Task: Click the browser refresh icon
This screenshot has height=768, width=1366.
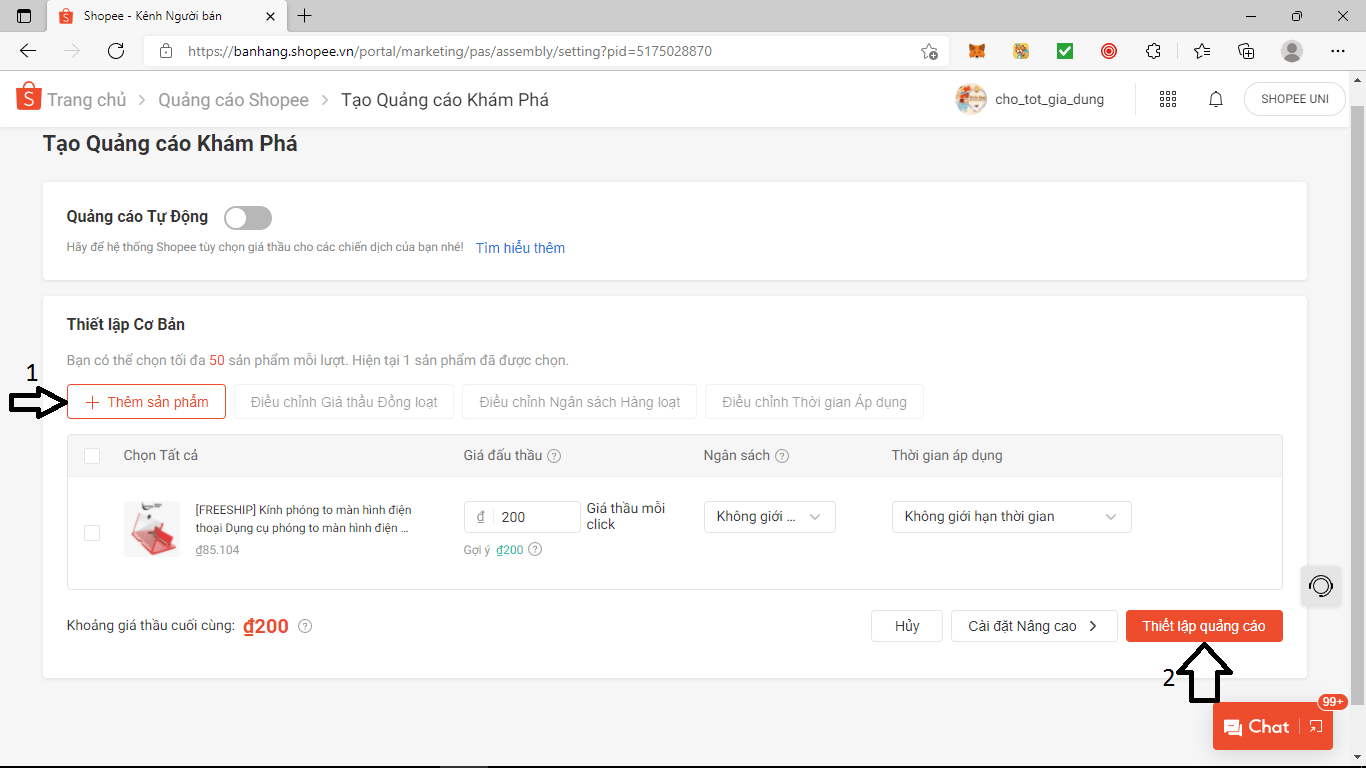Action: point(116,51)
